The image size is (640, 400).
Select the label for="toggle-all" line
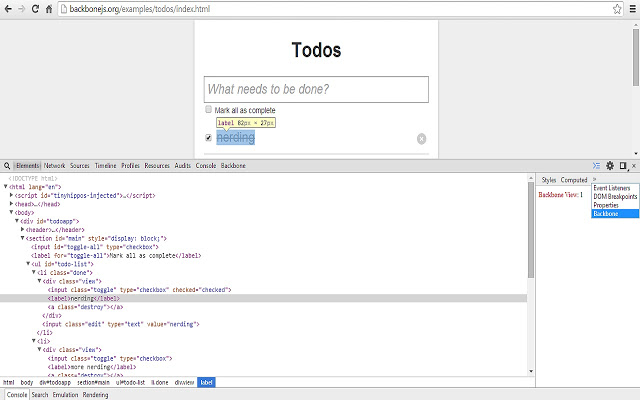click(x=116, y=256)
